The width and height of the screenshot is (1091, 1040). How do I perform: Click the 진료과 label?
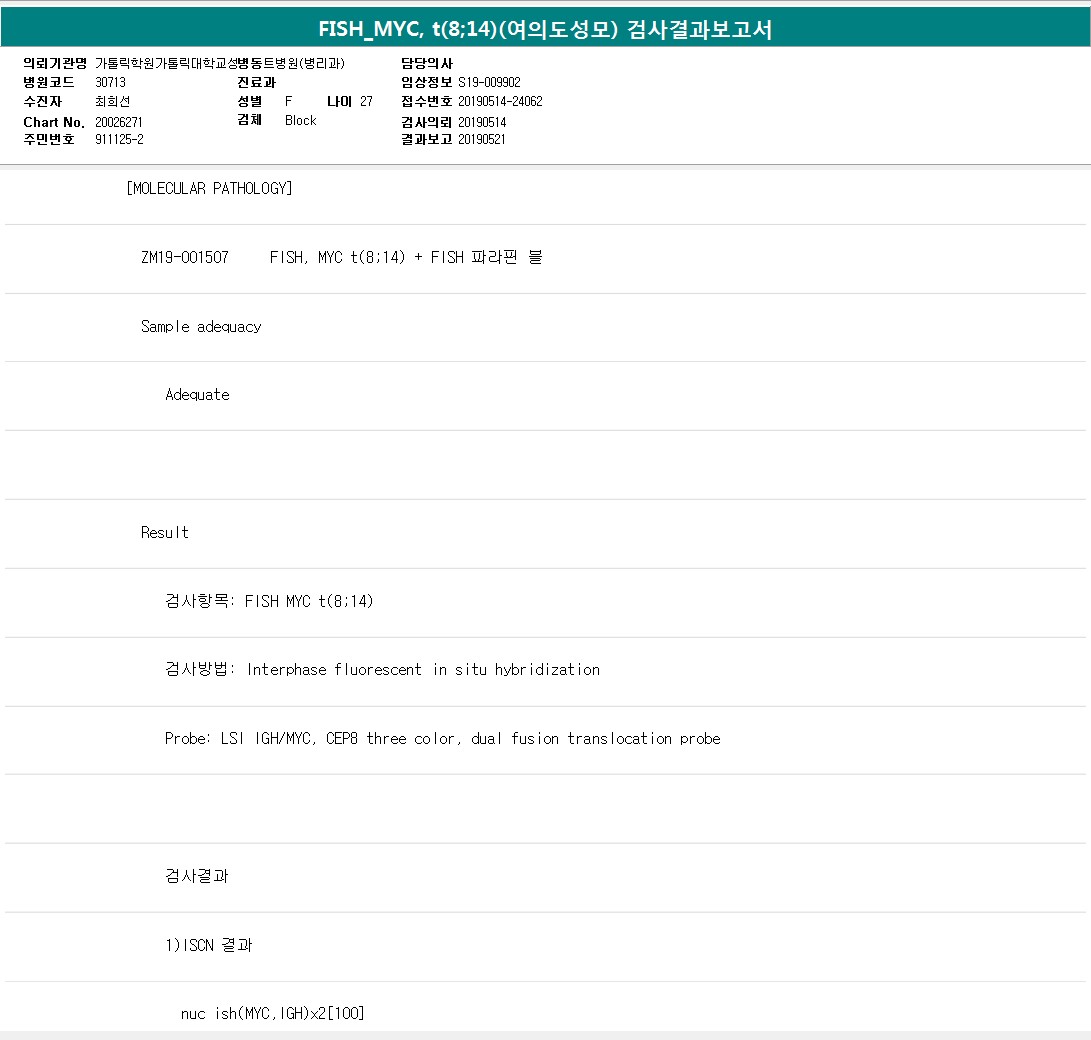tap(256, 82)
